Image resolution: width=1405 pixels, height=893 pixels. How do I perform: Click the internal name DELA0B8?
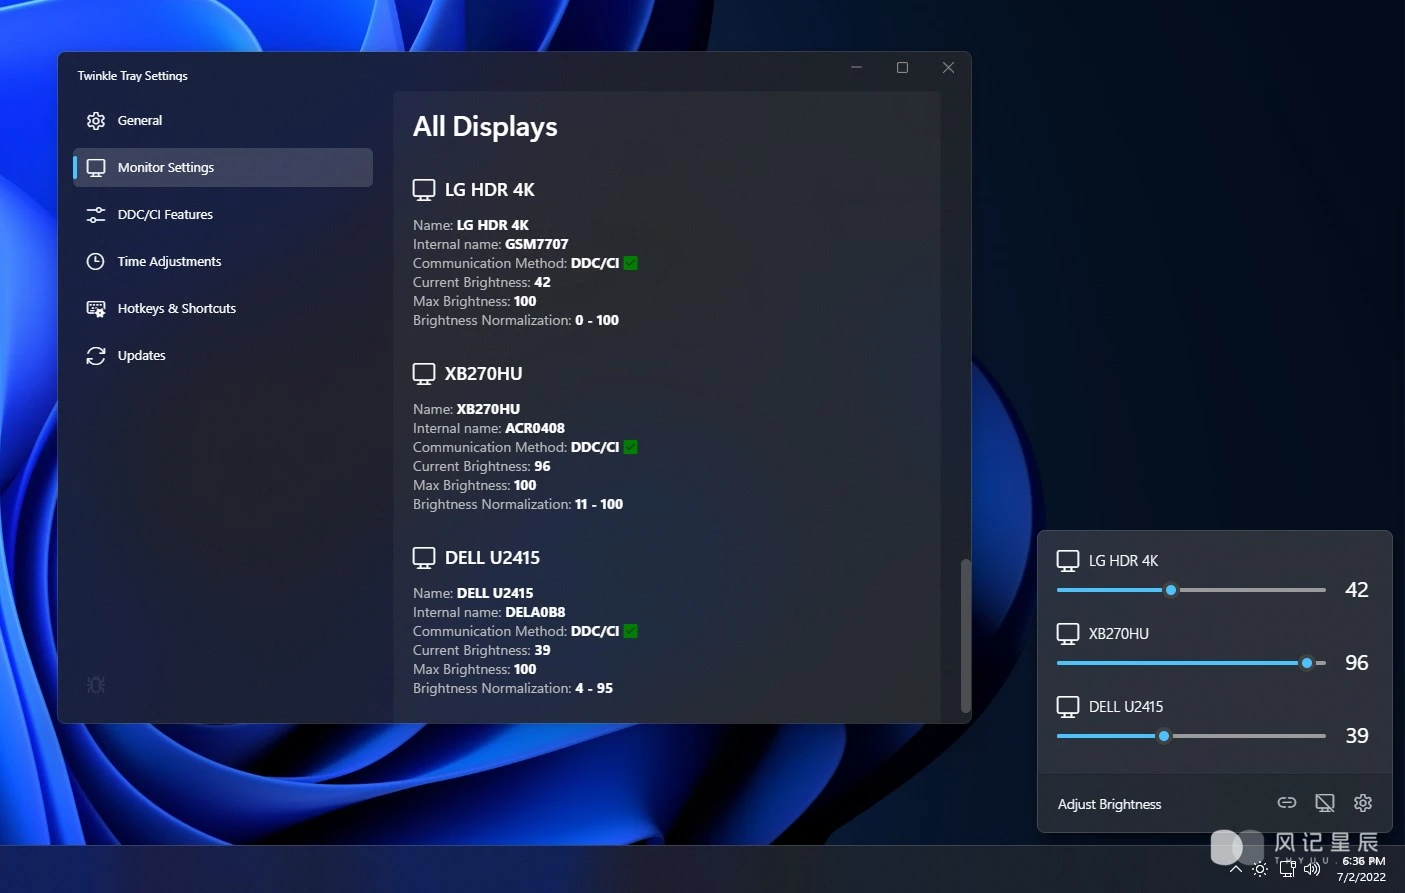pyautogui.click(x=535, y=612)
